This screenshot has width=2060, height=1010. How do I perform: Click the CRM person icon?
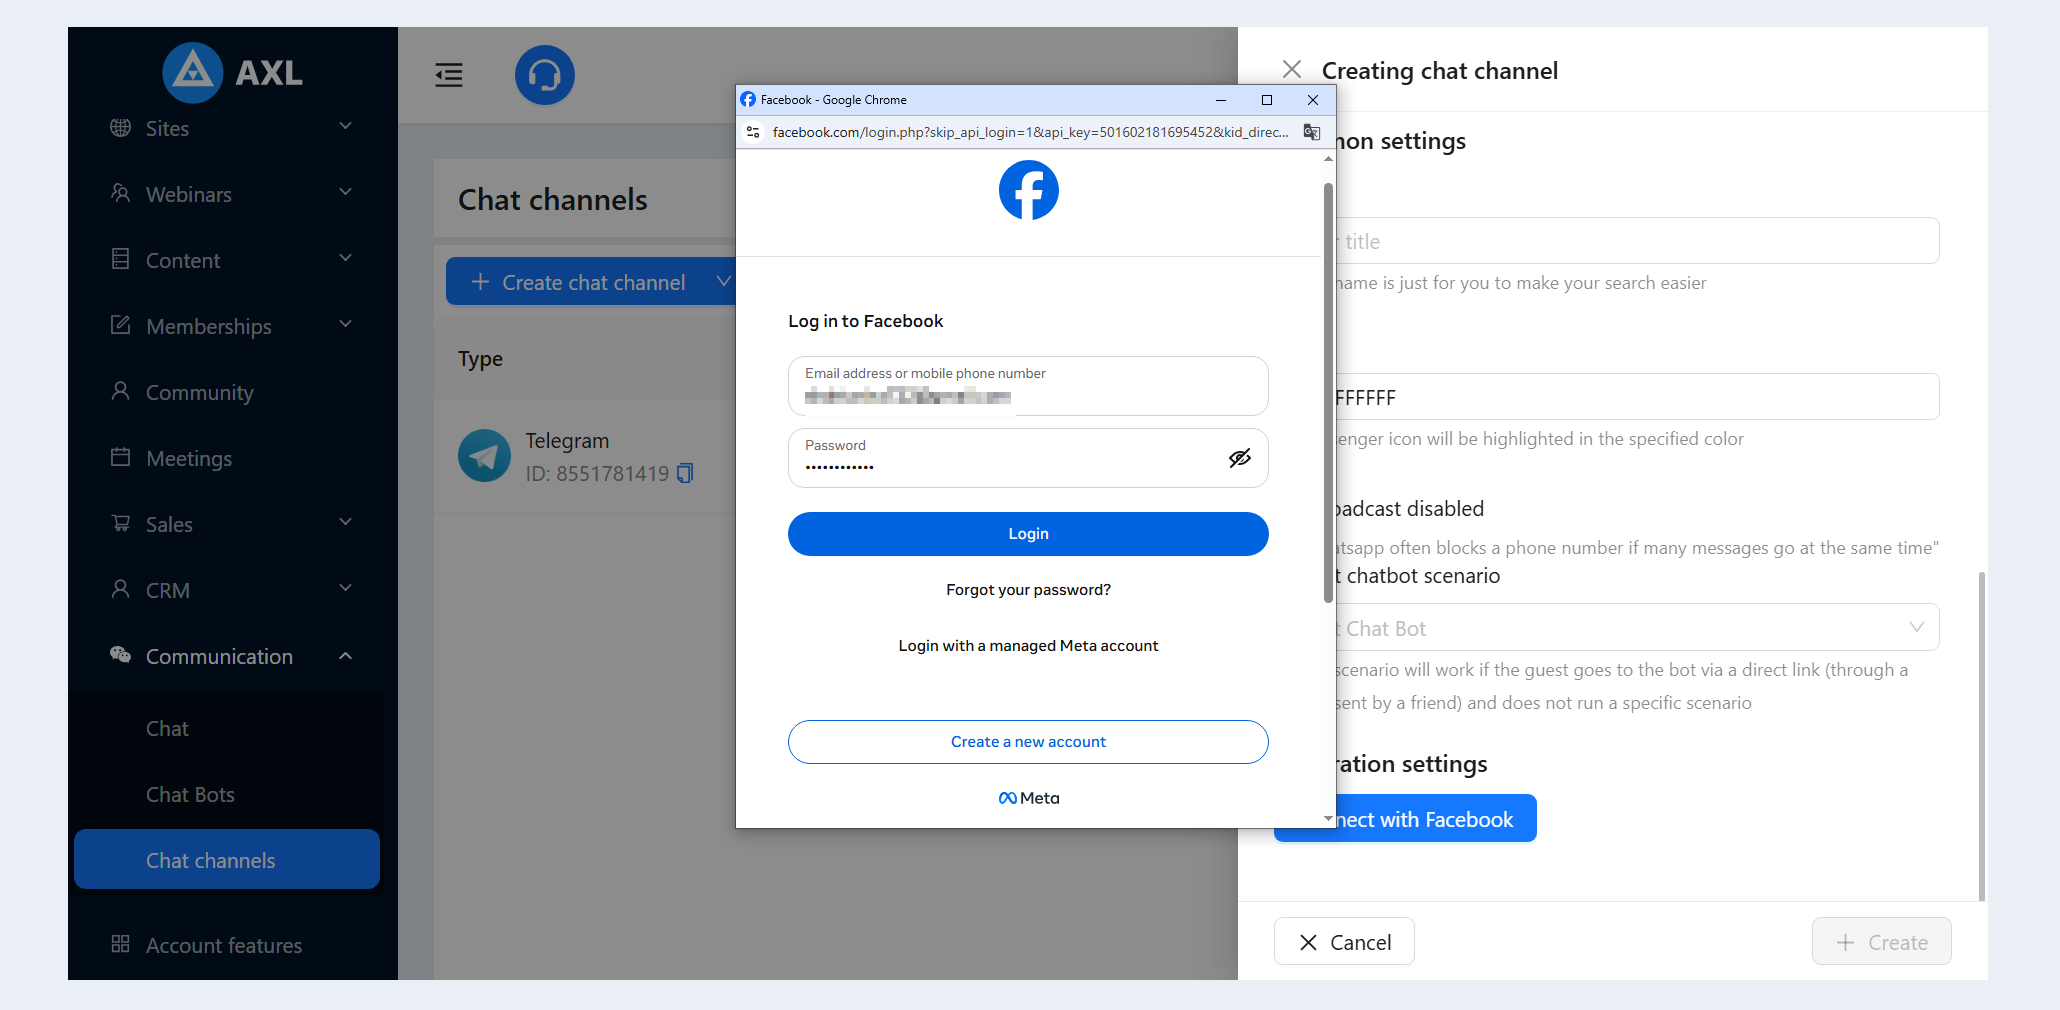[x=121, y=590]
